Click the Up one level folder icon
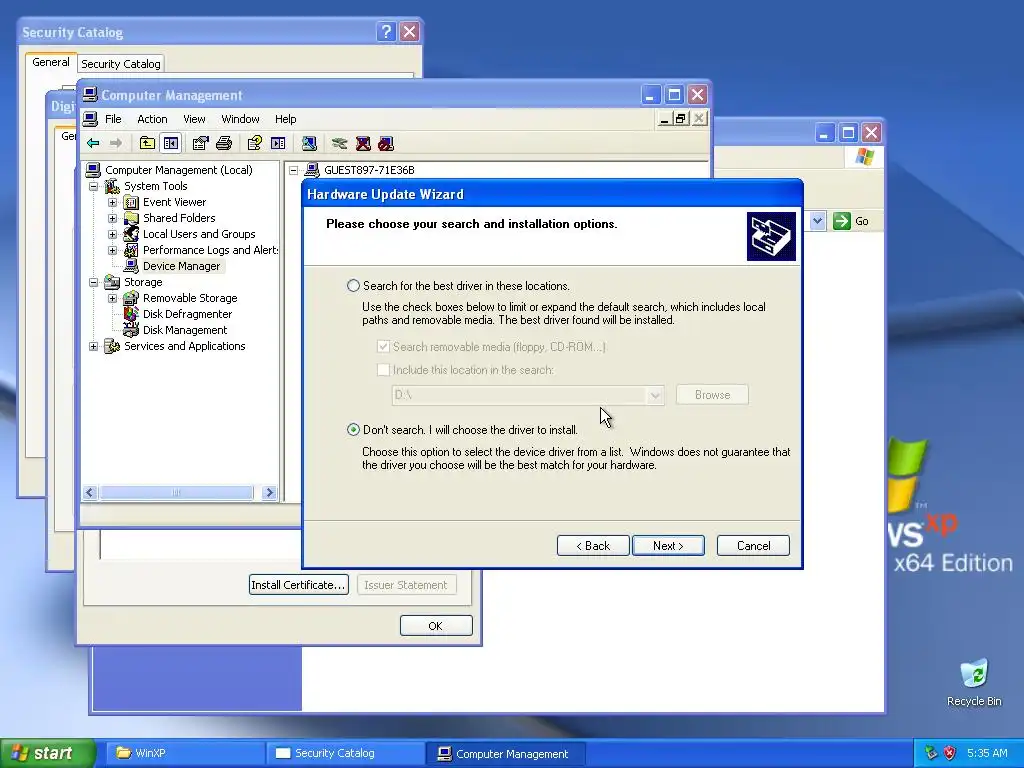The height and width of the screenshot is (768, 1024). [x=148, y=143]
